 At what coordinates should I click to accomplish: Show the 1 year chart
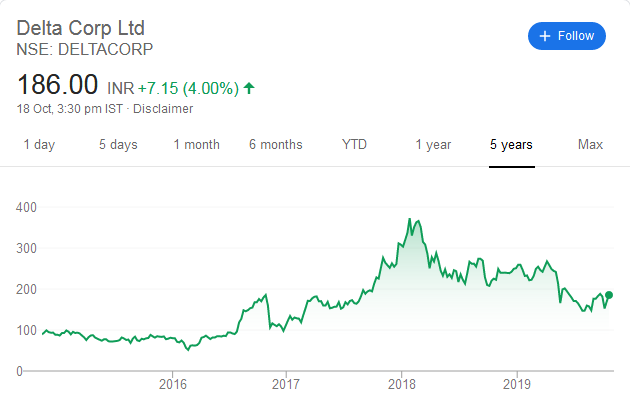click(x=433, y=145)
